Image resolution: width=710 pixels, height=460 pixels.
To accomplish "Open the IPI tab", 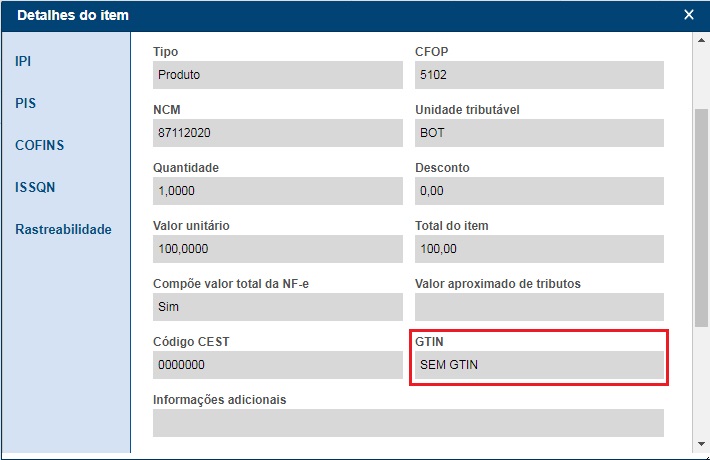I will (x=23, y=61).
